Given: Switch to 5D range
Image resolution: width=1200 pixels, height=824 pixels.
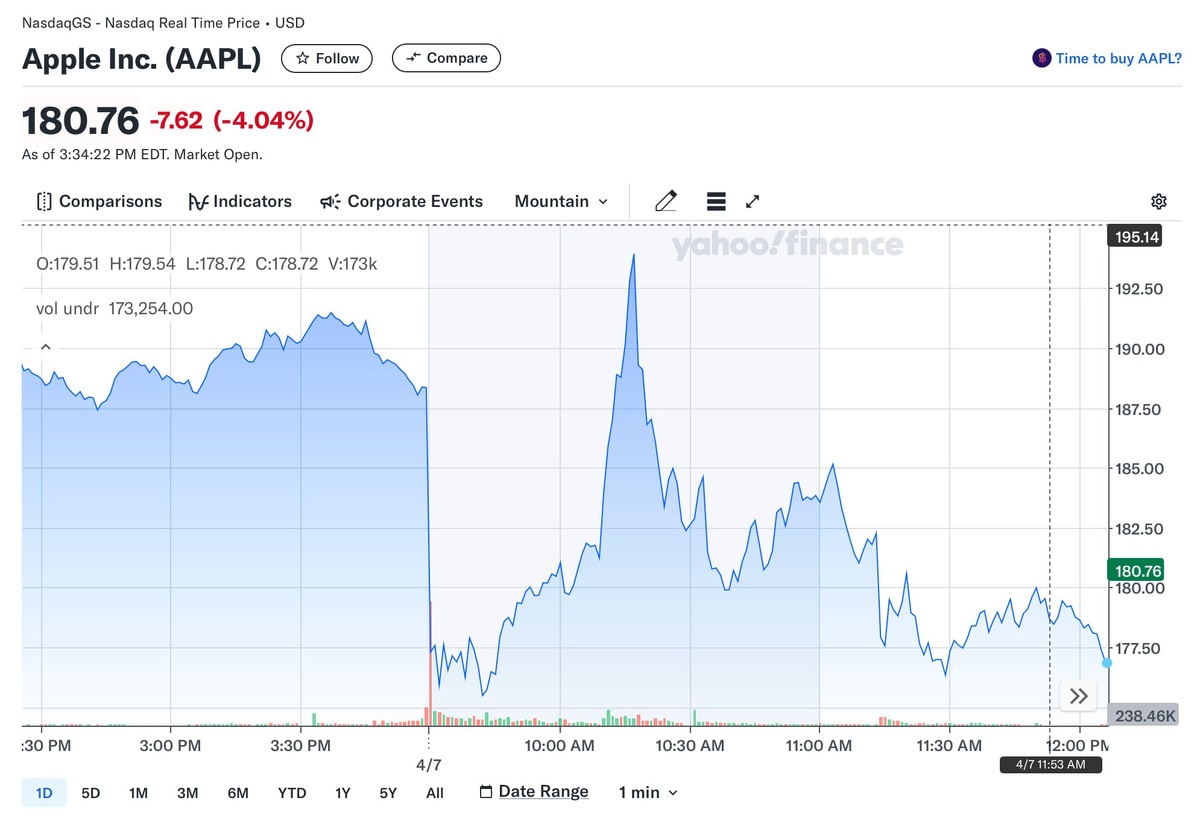Looking at the screenshot, I should point(91,793).
